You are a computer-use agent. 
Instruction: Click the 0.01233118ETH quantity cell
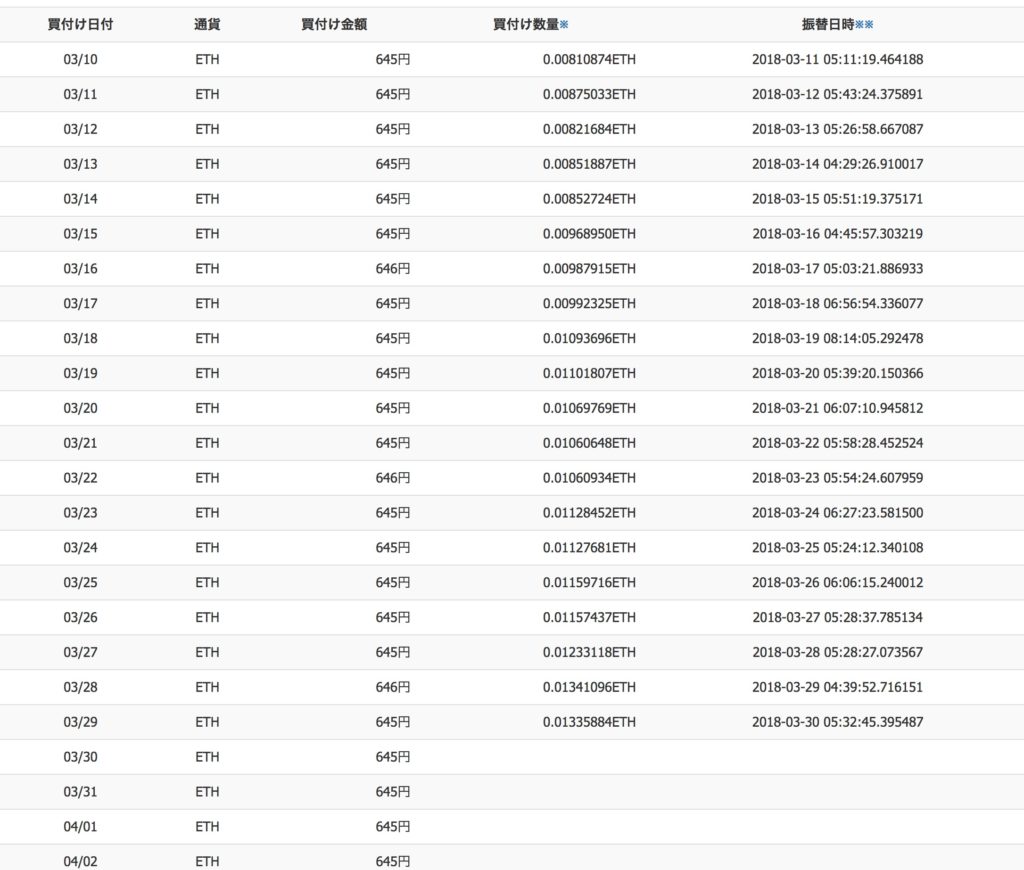[x=589, y=652]
